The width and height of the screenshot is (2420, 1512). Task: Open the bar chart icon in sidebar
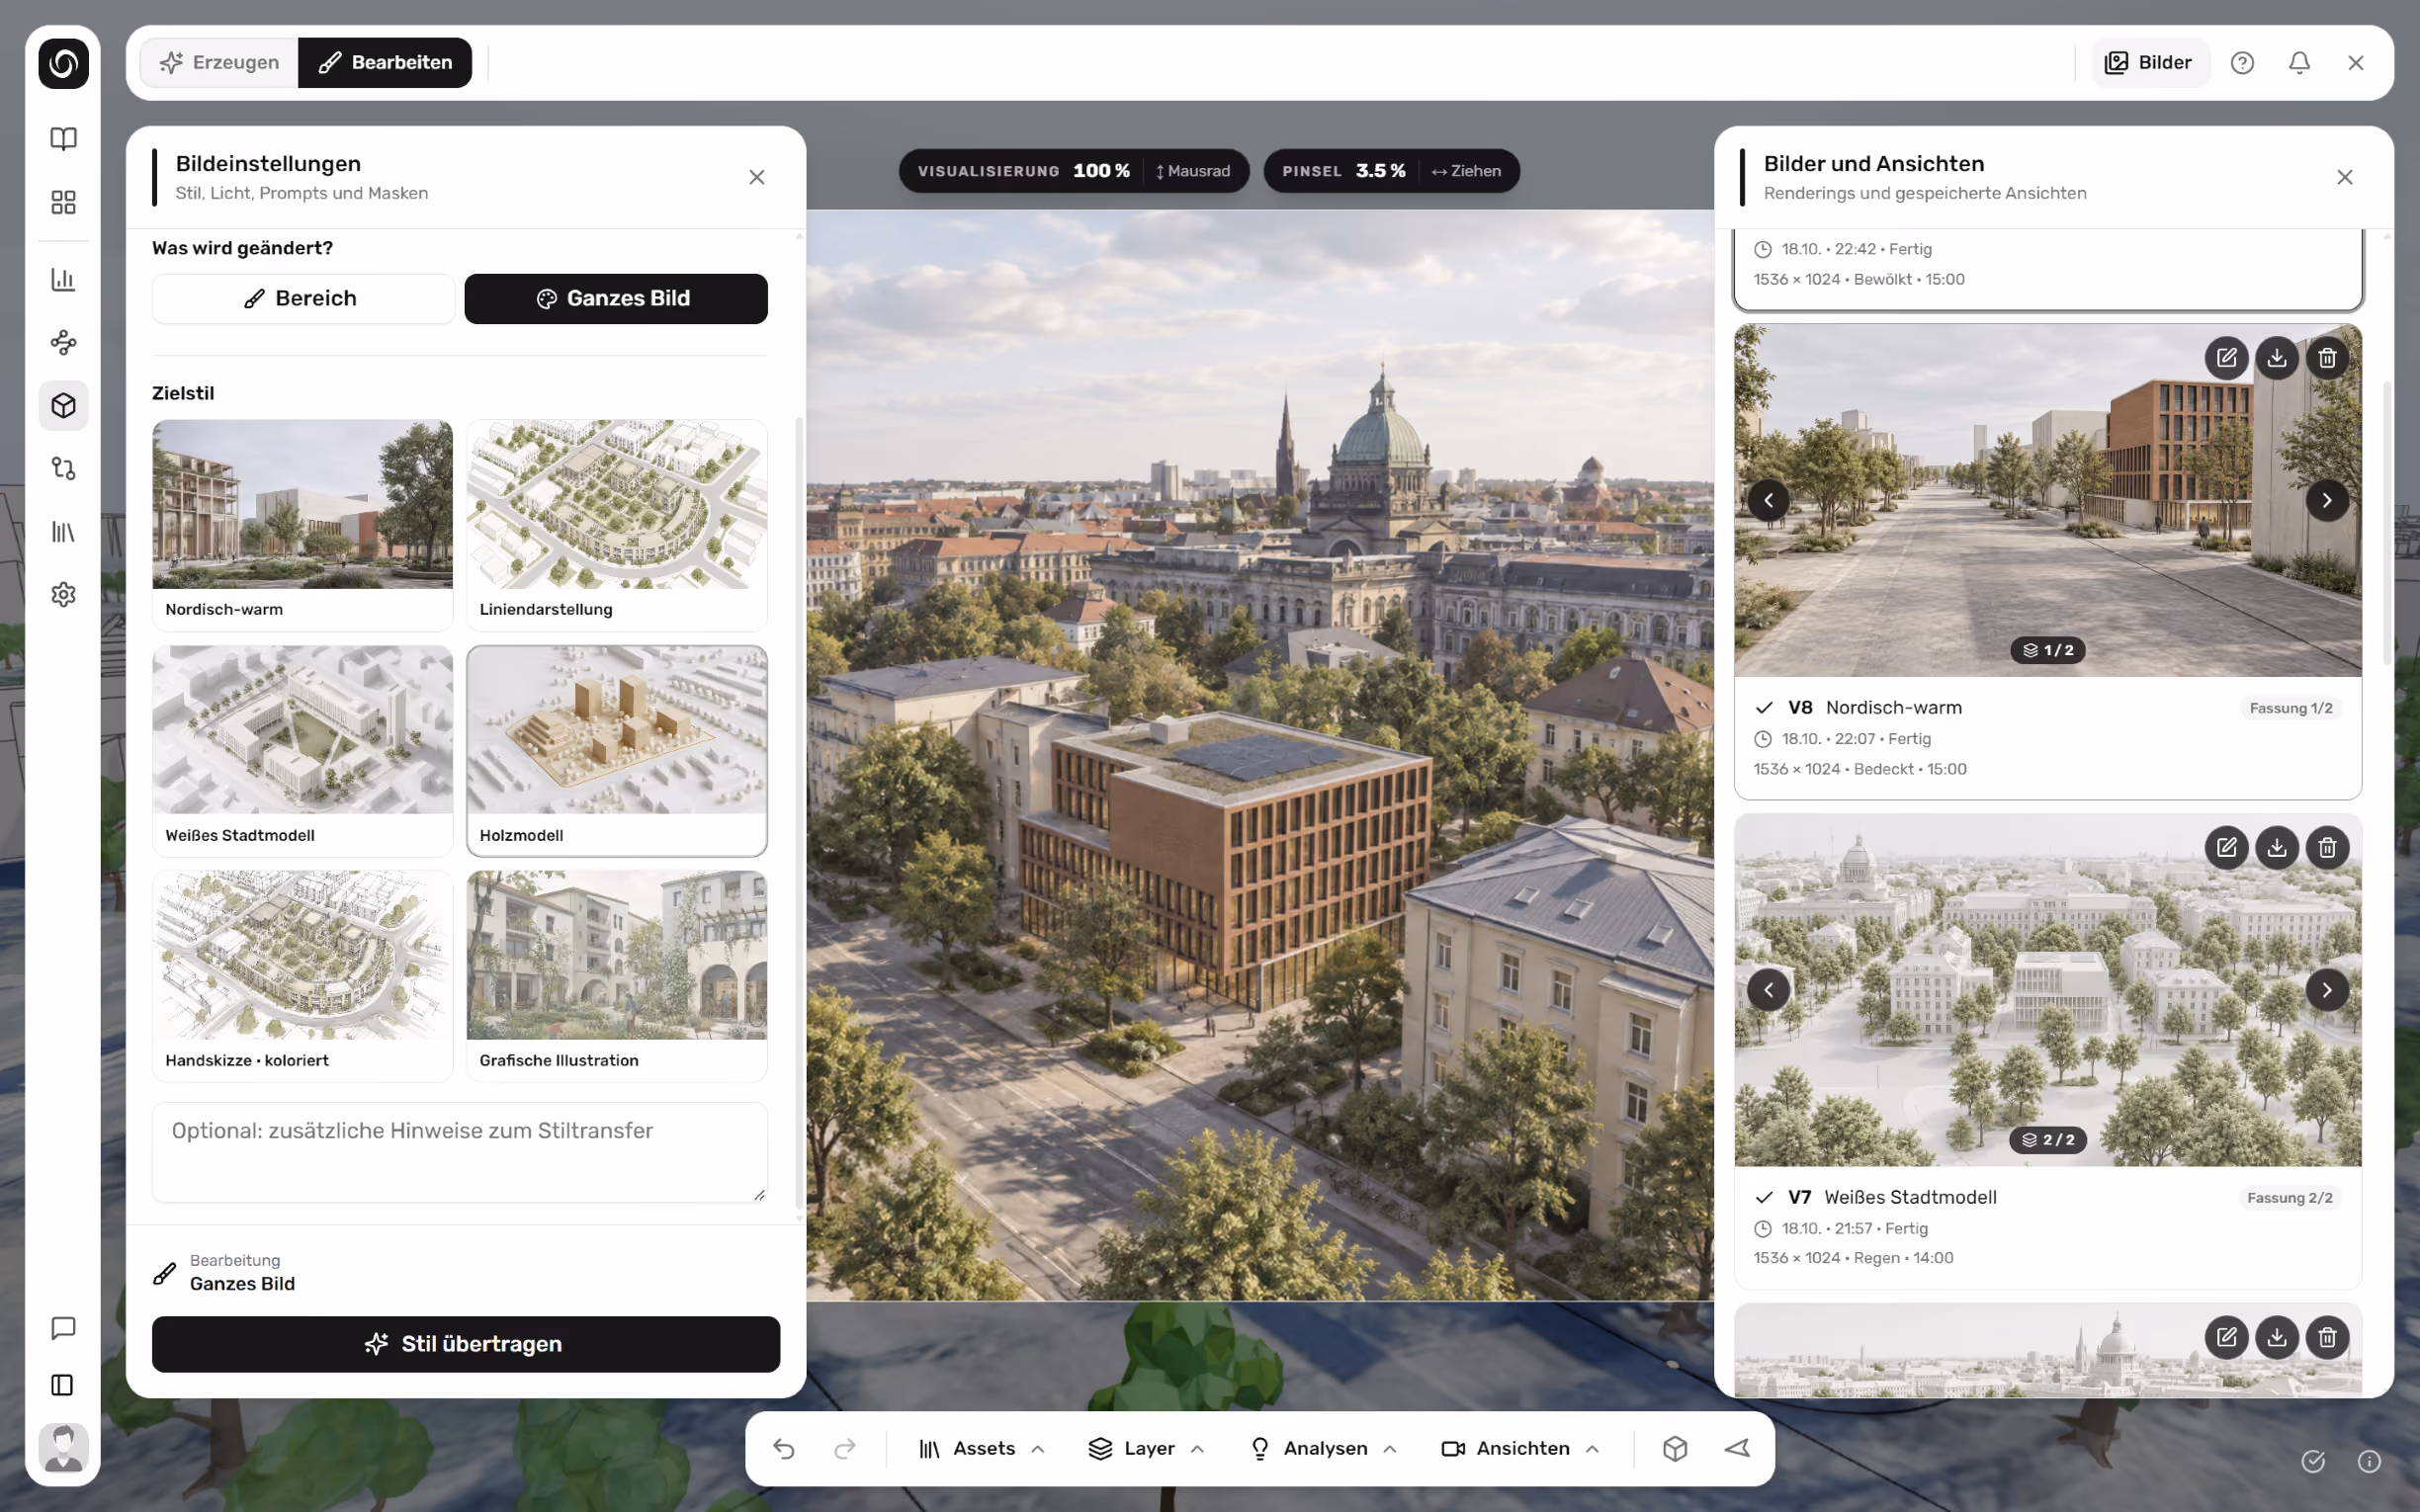coord(63,279)
